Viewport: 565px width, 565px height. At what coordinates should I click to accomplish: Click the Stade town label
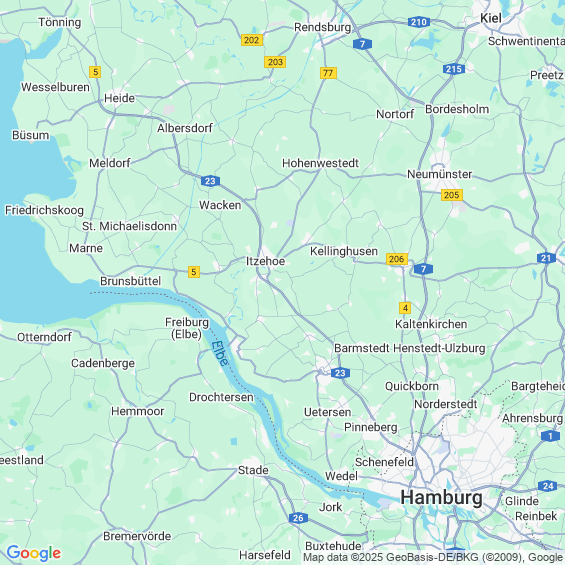click(x=253, y=470)
